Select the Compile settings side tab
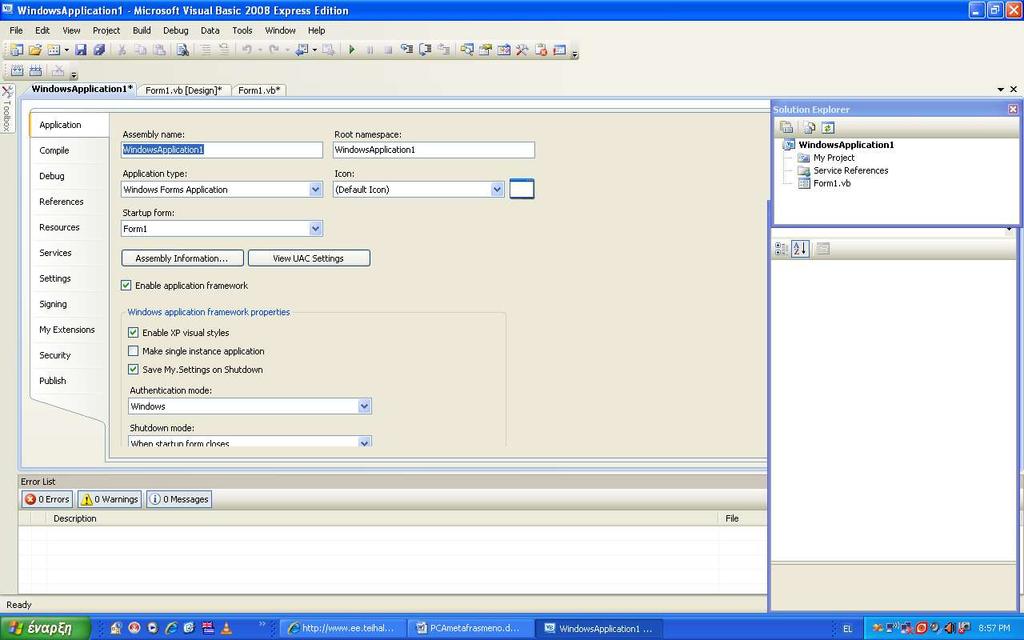Screen dimensions: 1024x640 pos(54,150)
